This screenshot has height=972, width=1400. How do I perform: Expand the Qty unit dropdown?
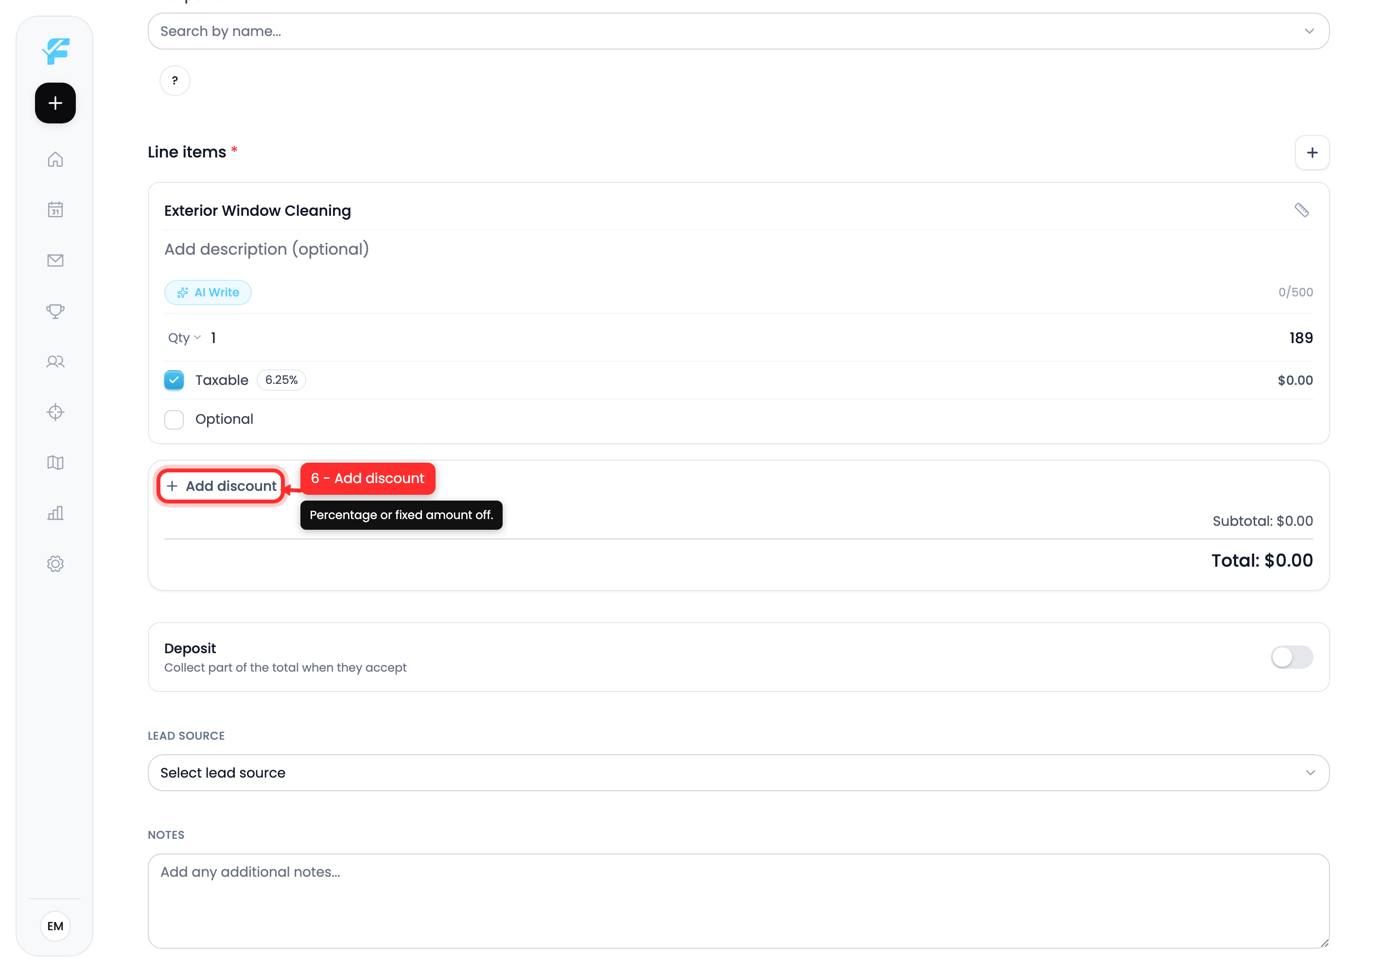184,338
